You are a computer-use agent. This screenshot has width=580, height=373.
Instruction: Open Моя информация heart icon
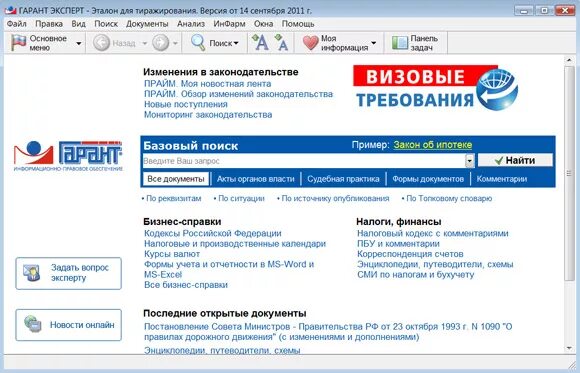(310, 43)
